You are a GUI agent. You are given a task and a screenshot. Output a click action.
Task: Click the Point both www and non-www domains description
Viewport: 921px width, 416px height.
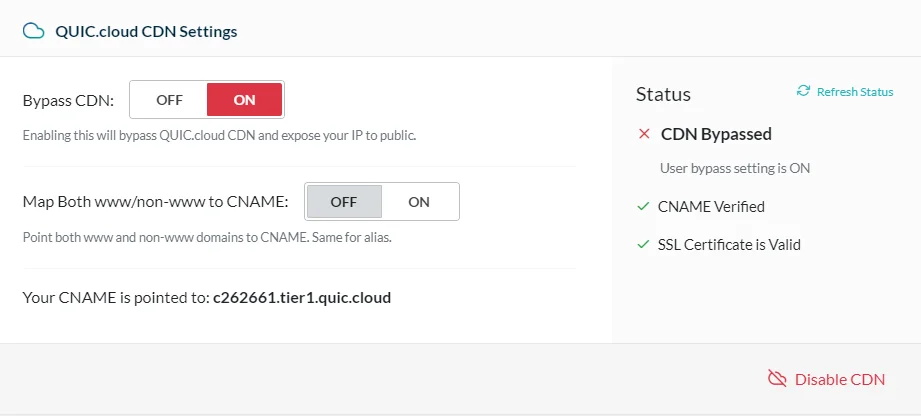207,238
